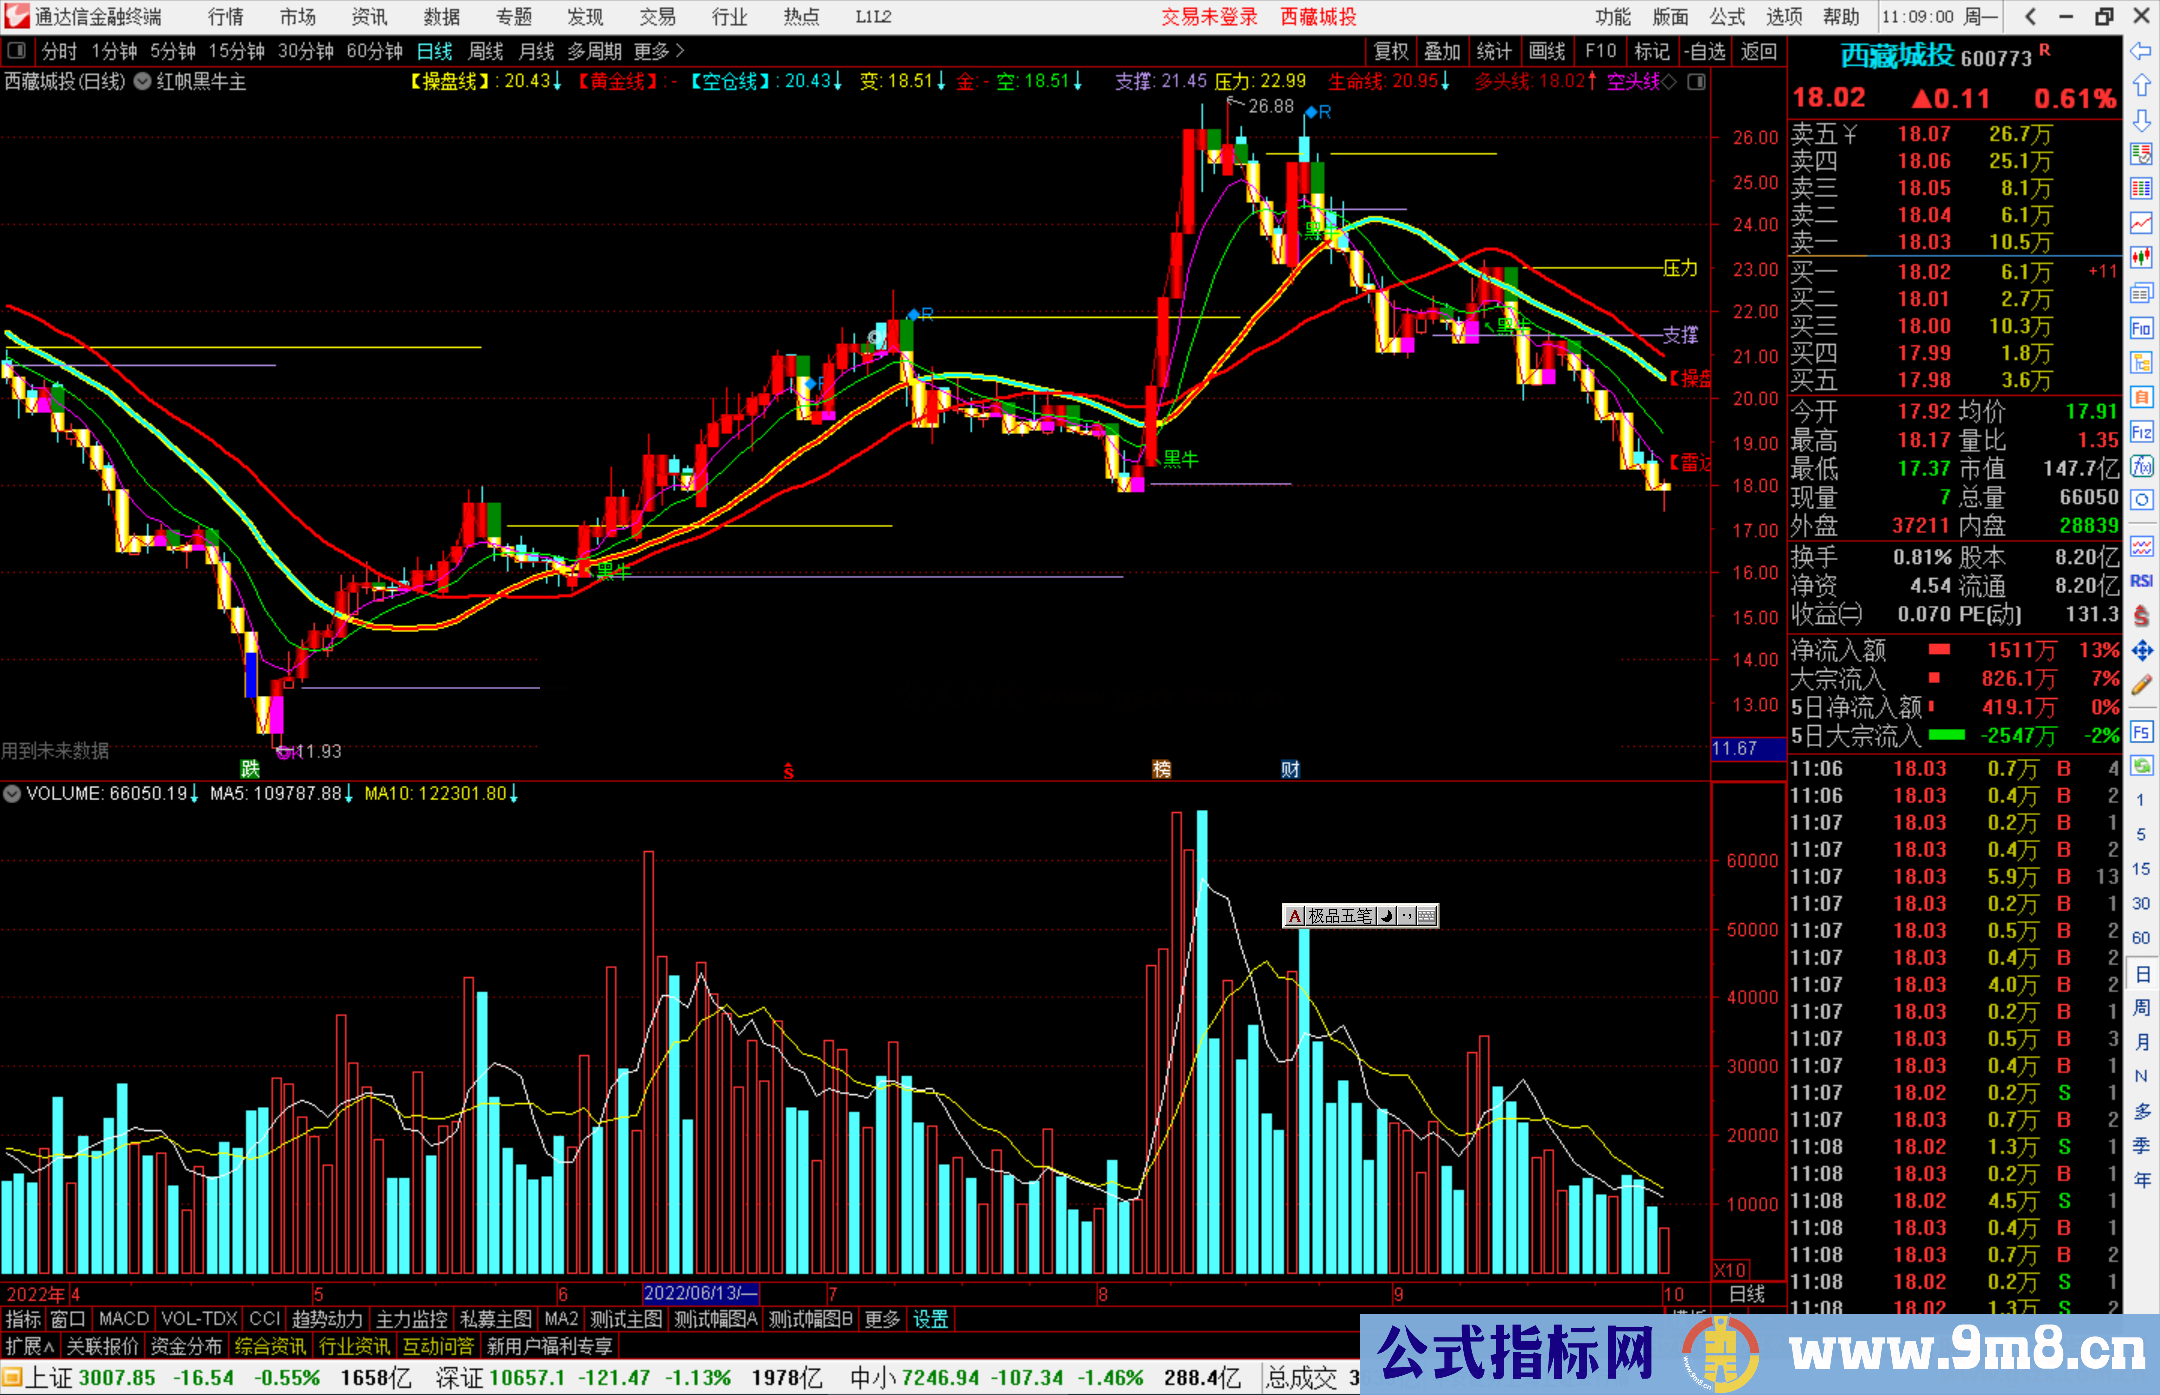Click the back arrow sidebar icon
The image size is (2160, 1395).
2141,51
